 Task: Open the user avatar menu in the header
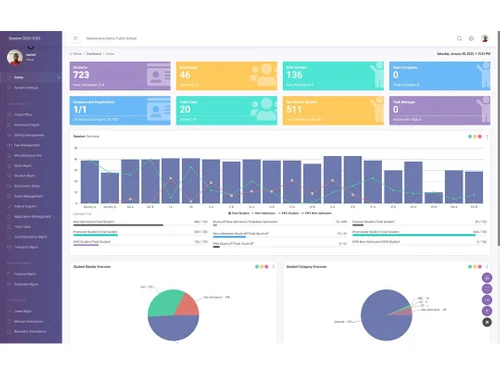[x=485, y=38]
